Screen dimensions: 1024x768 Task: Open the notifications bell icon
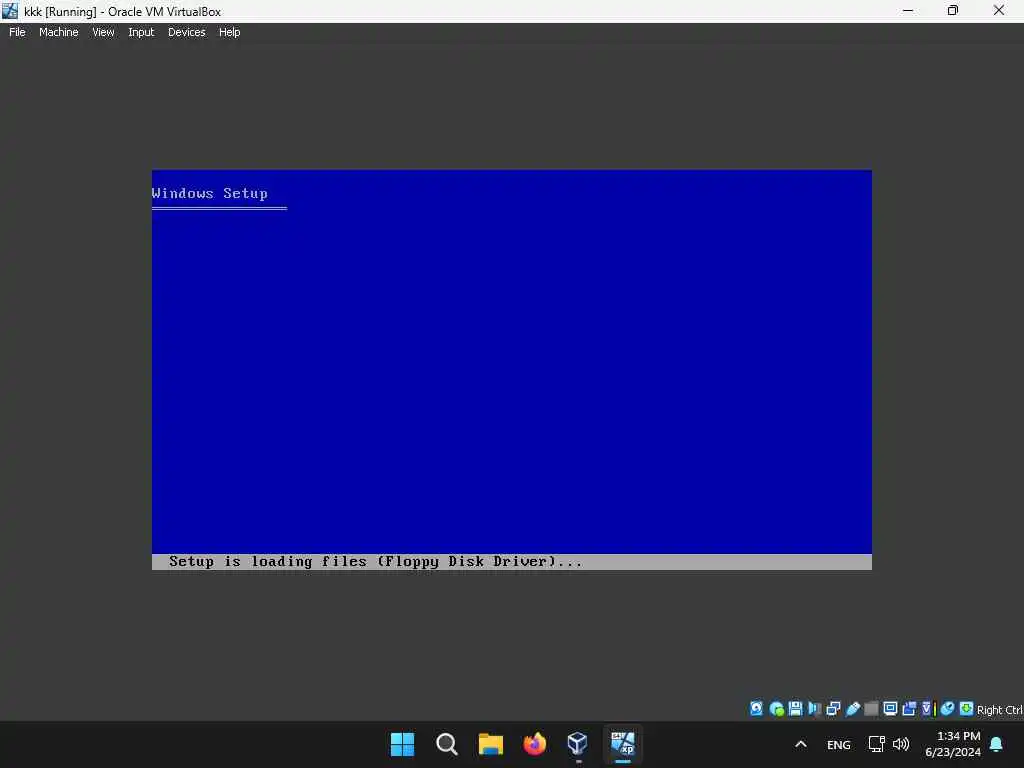(x=997, y=744)
